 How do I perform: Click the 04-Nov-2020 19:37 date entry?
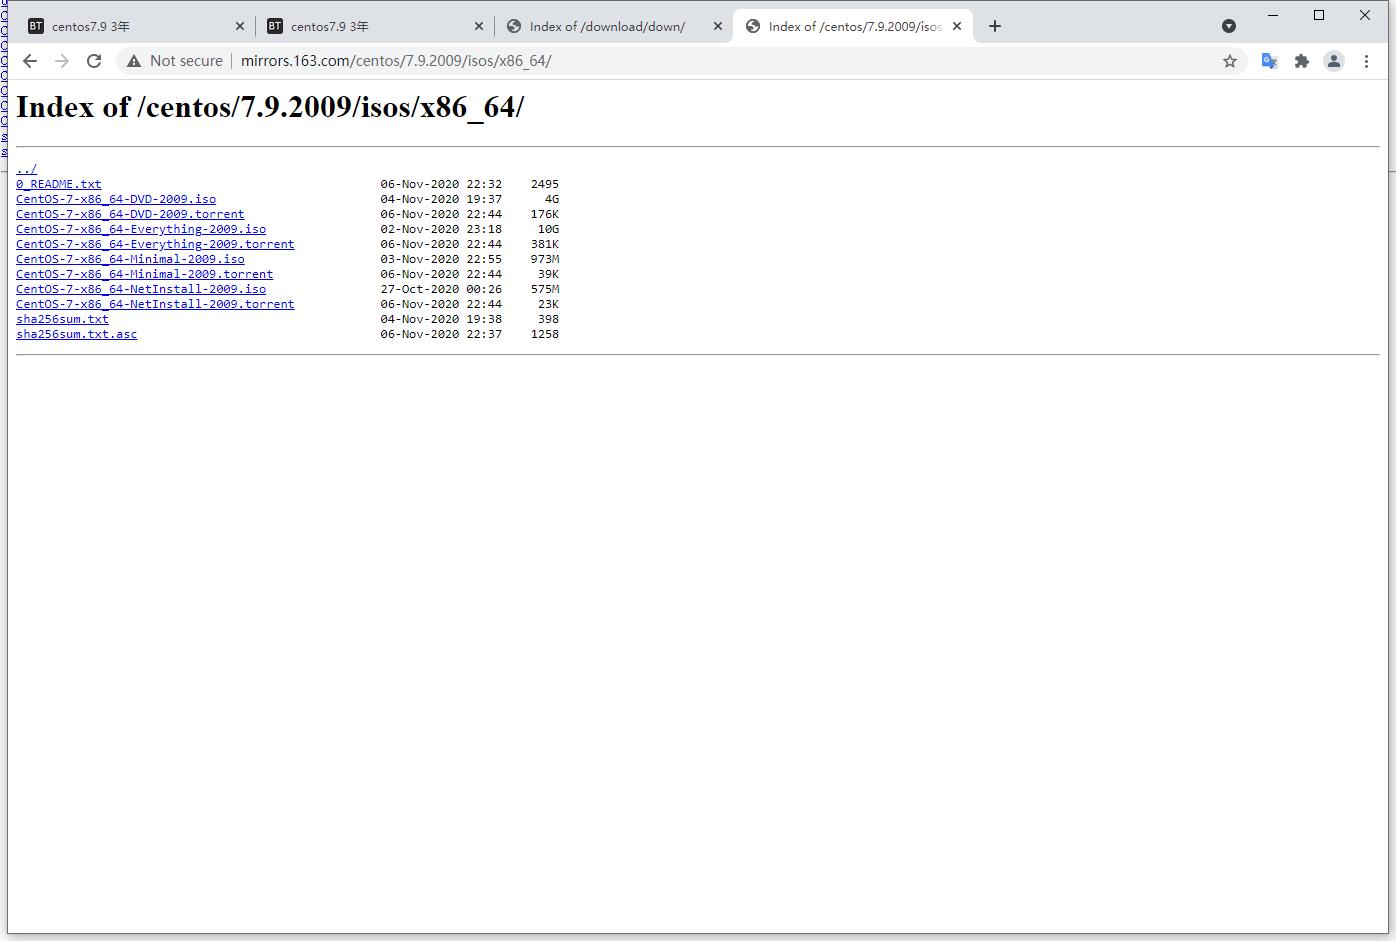[441, 199]
